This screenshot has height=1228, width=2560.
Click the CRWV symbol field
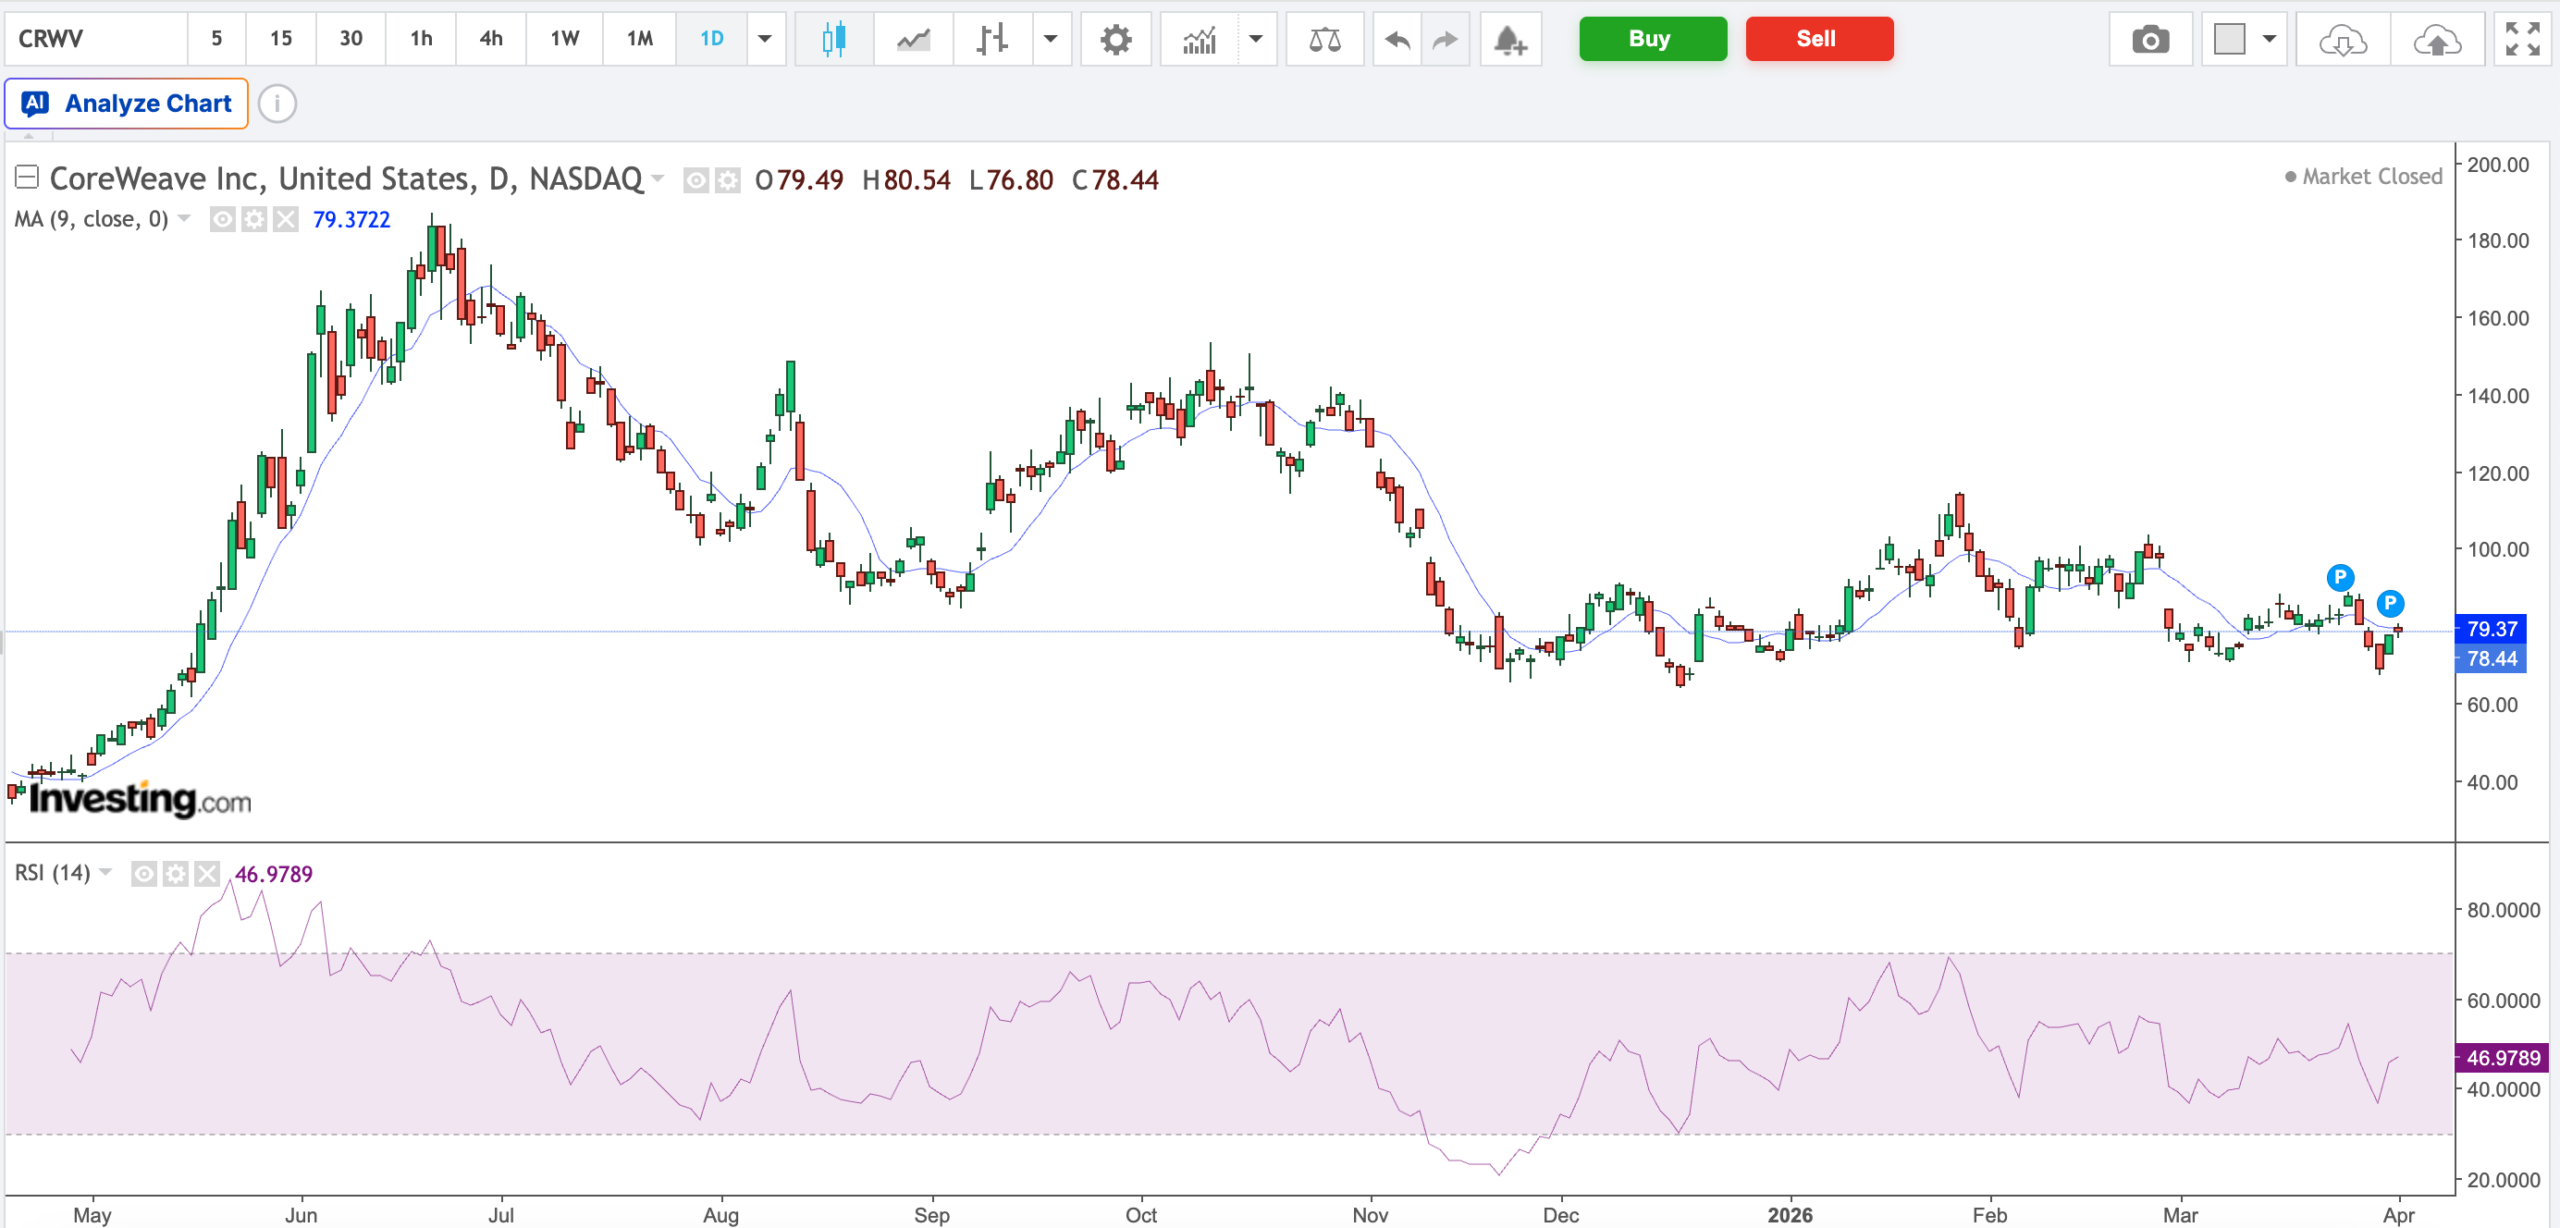coord(96,39)
